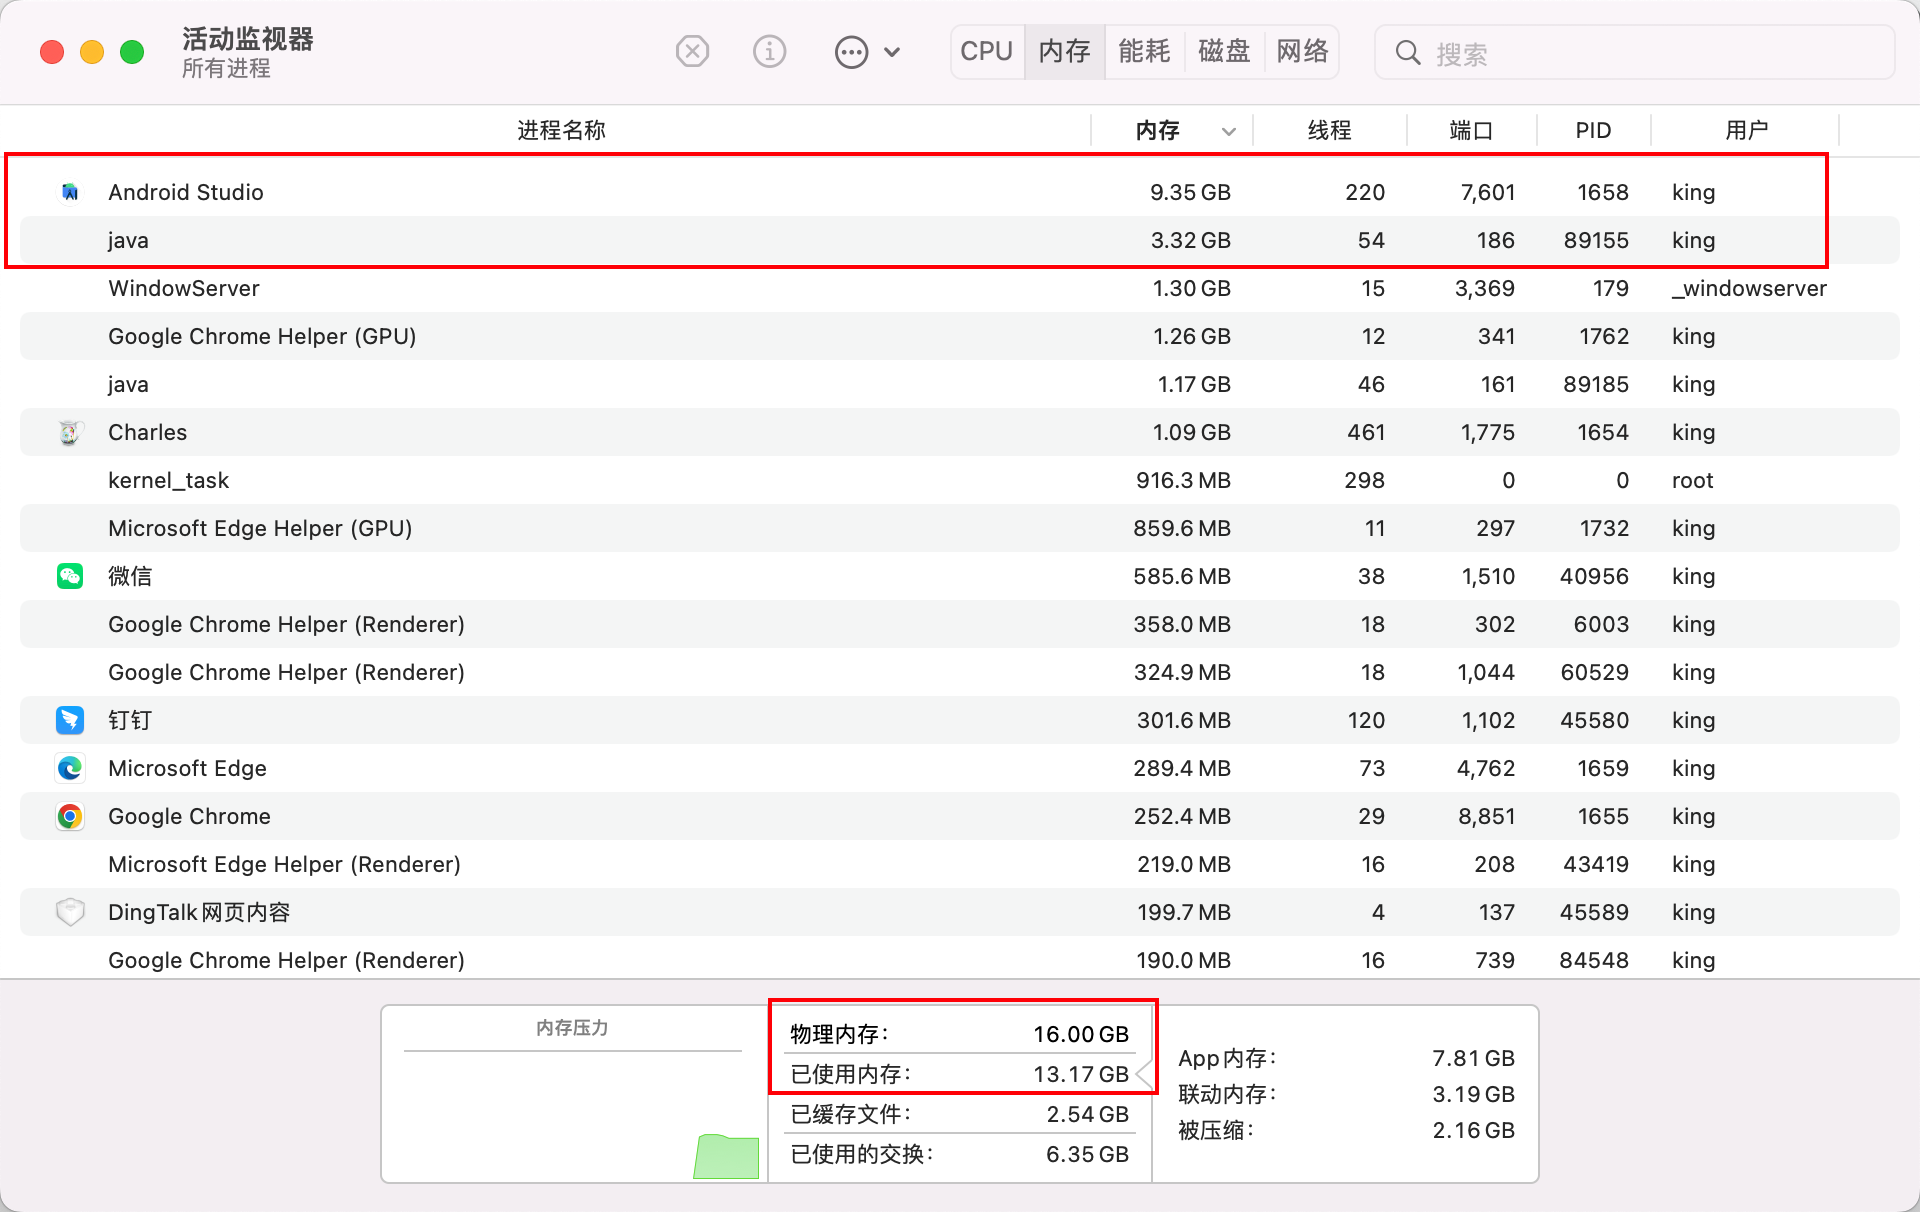Click the 联动内存 3.19 GB value
1920x1212 pixels.
click(x=1474, y=1094)
